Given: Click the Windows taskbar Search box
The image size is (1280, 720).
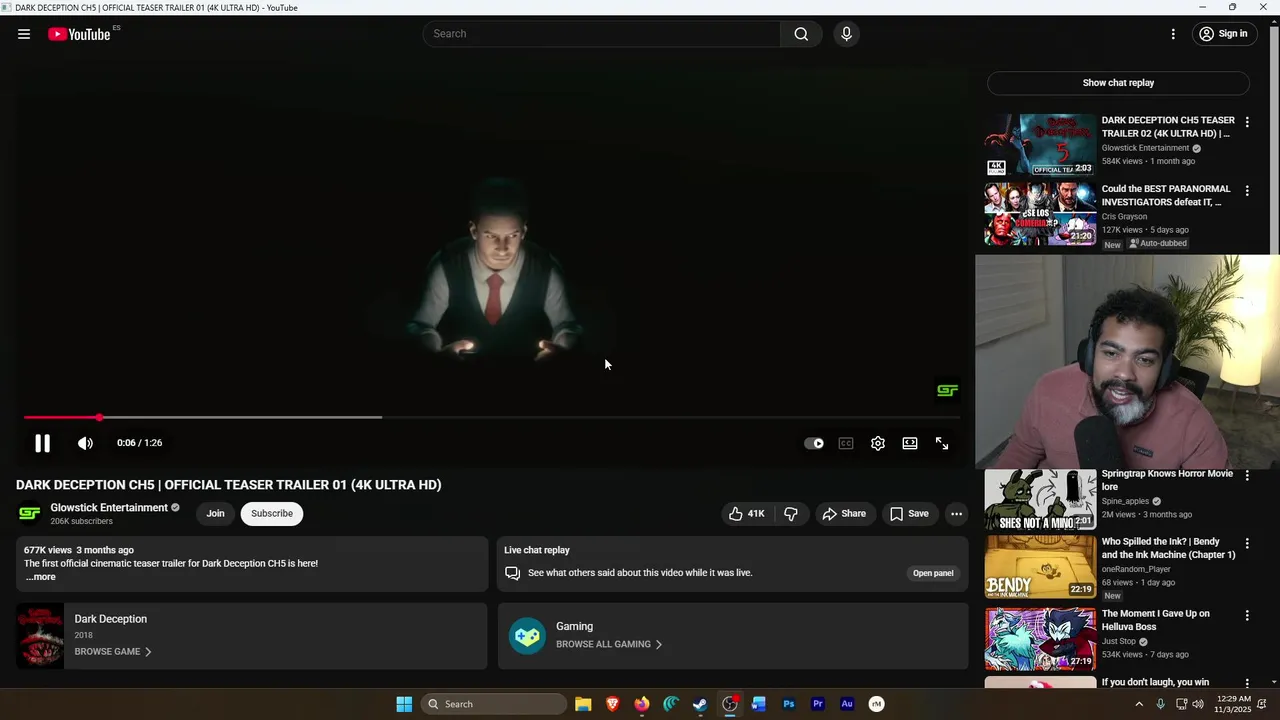Looking at the screenshot, I should tap(494, 704).
